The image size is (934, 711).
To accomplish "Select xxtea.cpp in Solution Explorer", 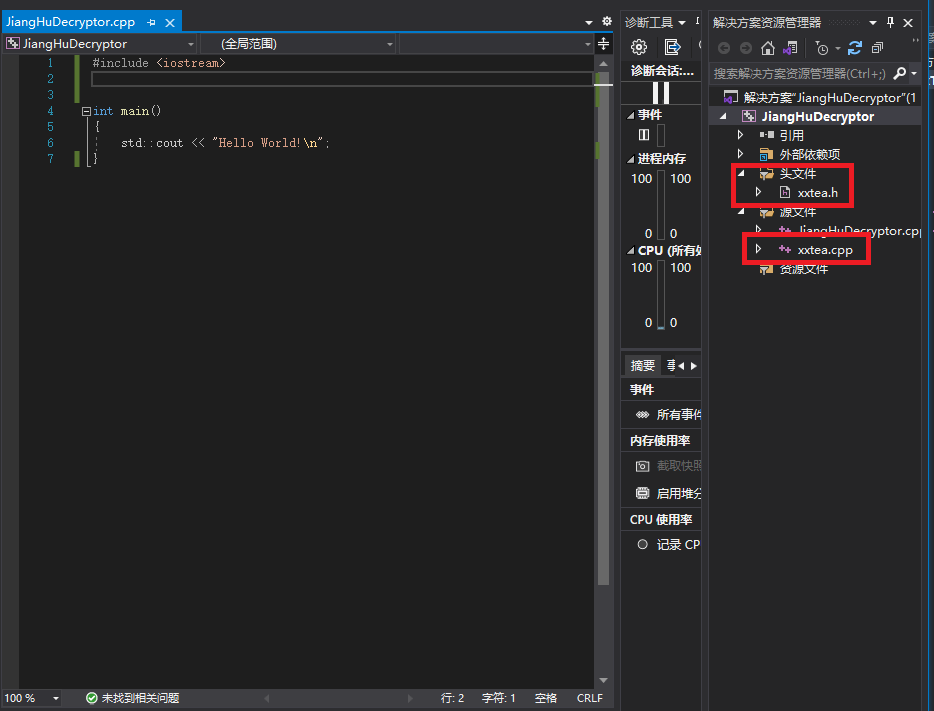I will [825, 250].
